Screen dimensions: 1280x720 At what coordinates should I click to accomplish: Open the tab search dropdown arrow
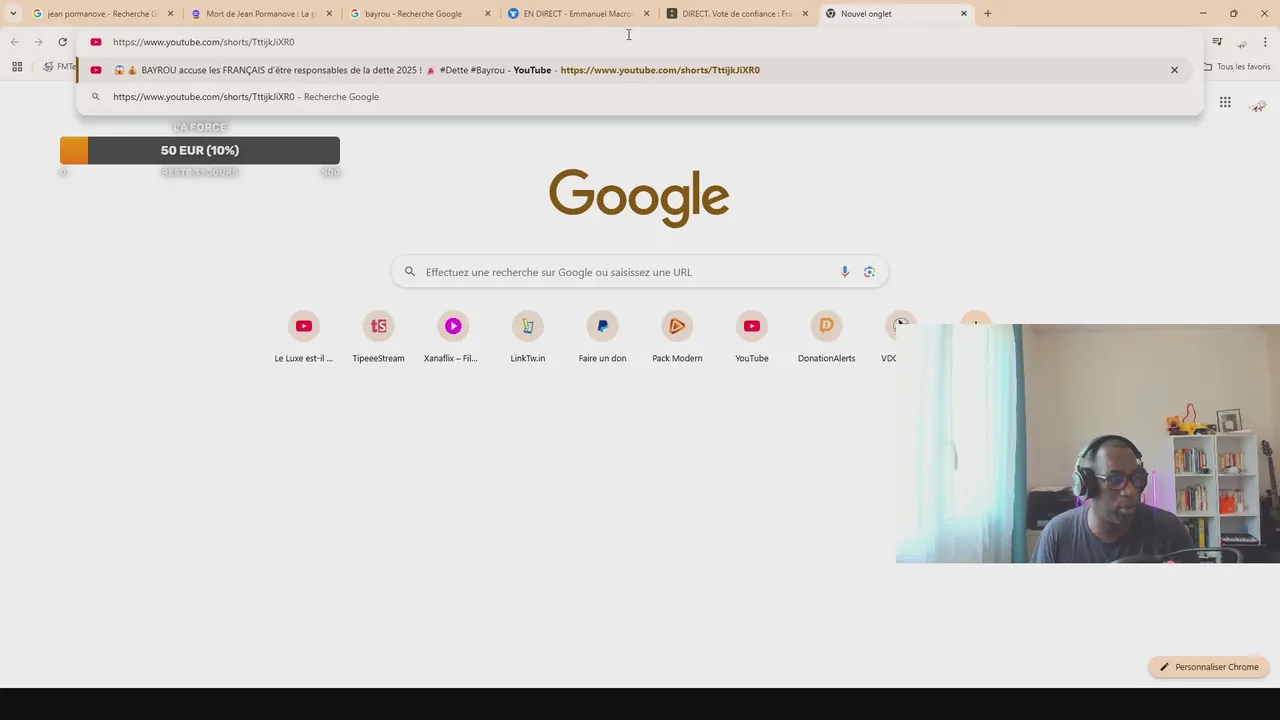coord(13,14)
